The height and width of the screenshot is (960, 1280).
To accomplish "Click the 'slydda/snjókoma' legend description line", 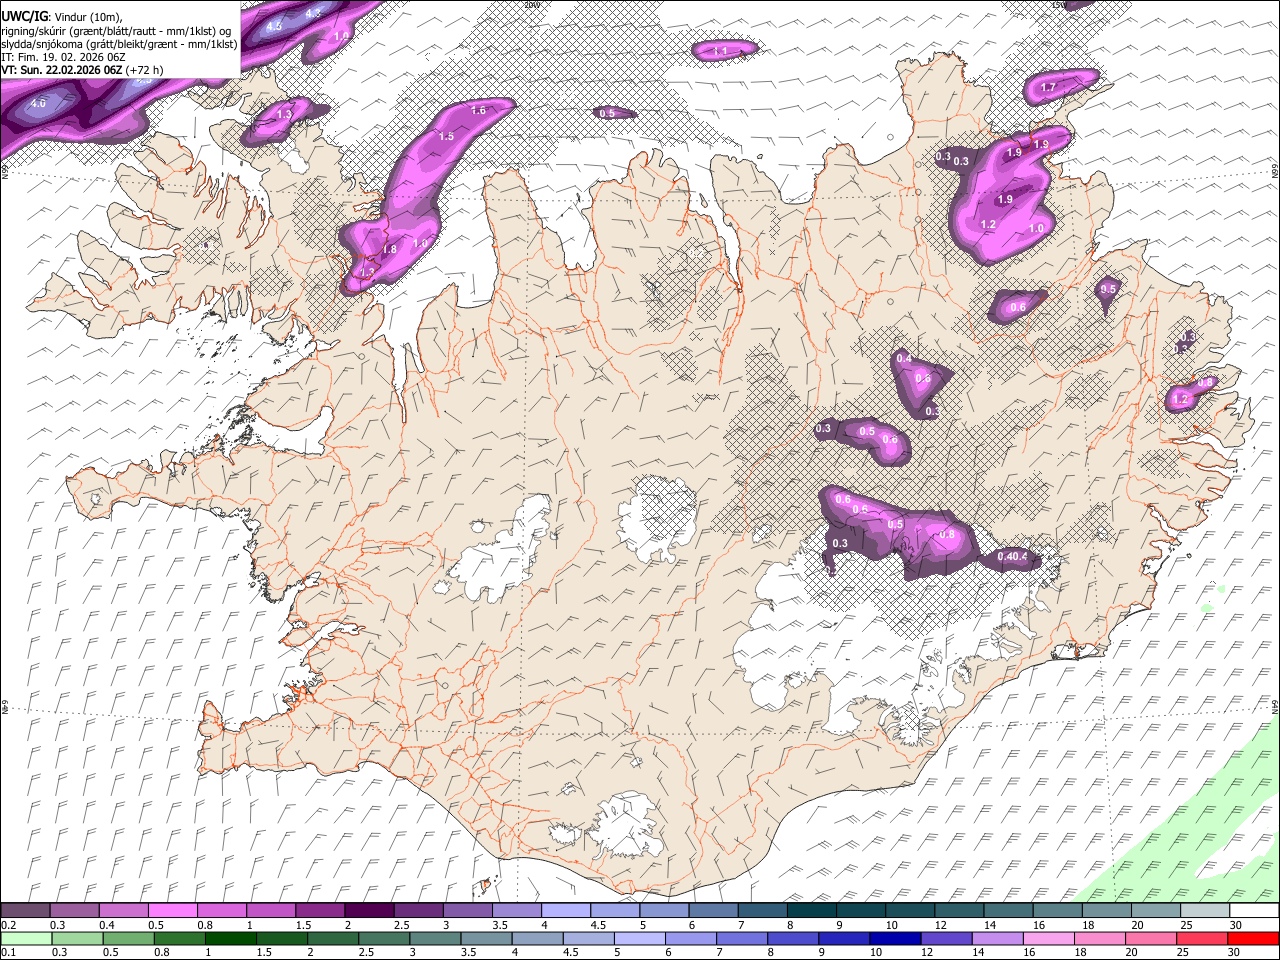I will tap(120, 44).
